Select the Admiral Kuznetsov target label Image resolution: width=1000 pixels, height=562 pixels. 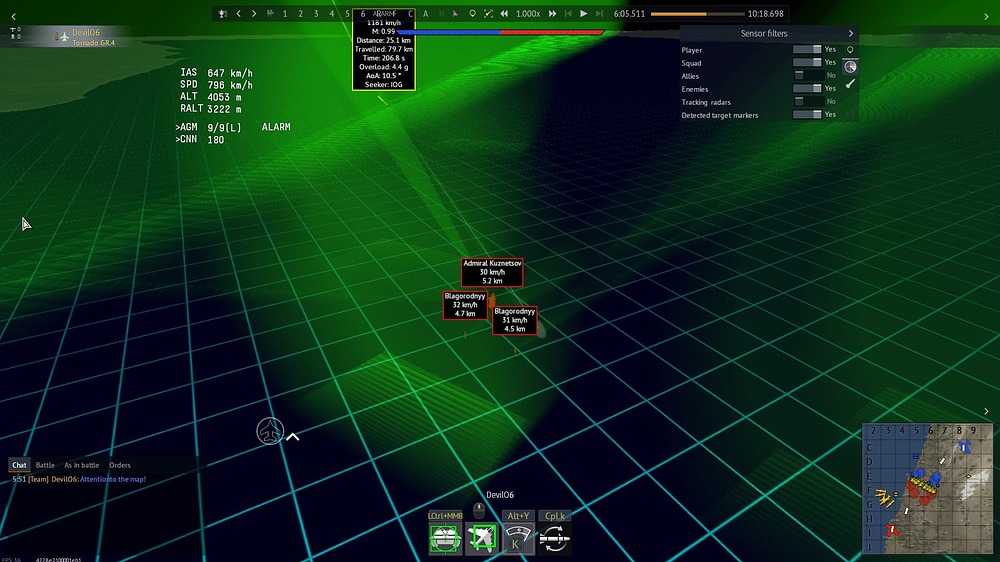pyautogui.click(x=492, y=272)
